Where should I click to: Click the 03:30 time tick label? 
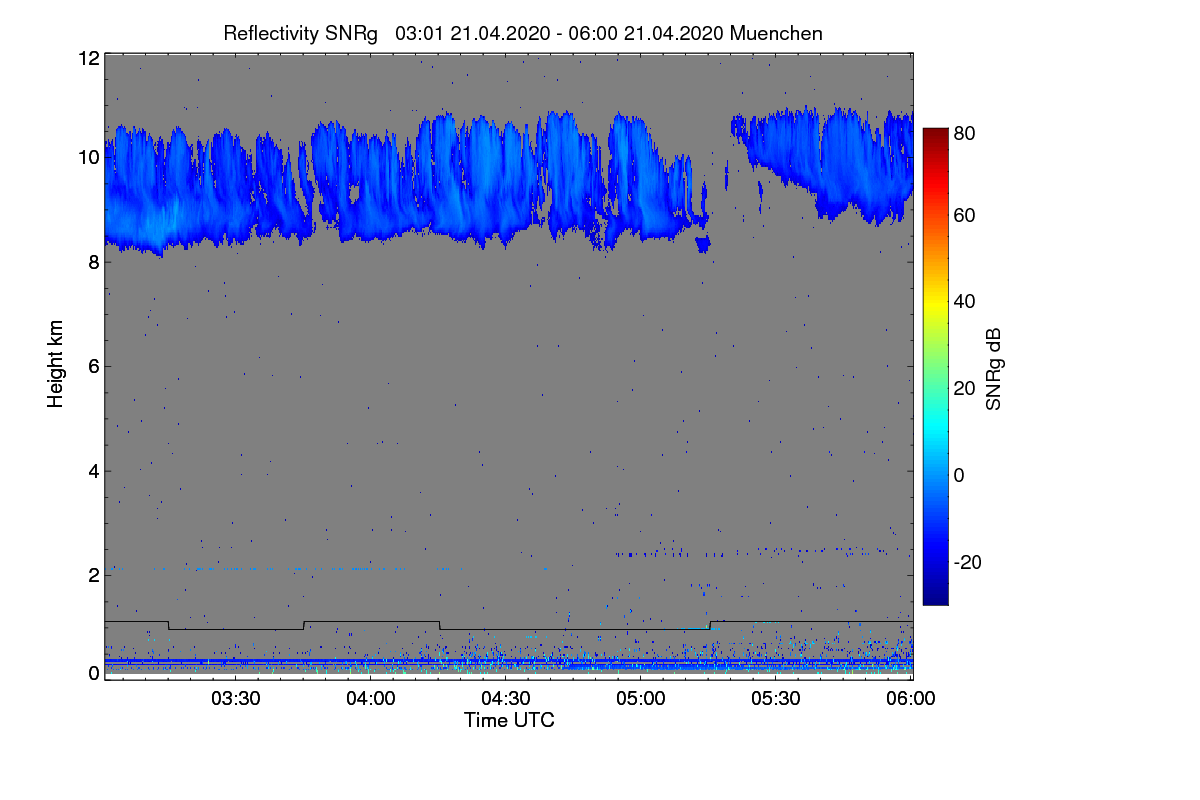point(236,699)
